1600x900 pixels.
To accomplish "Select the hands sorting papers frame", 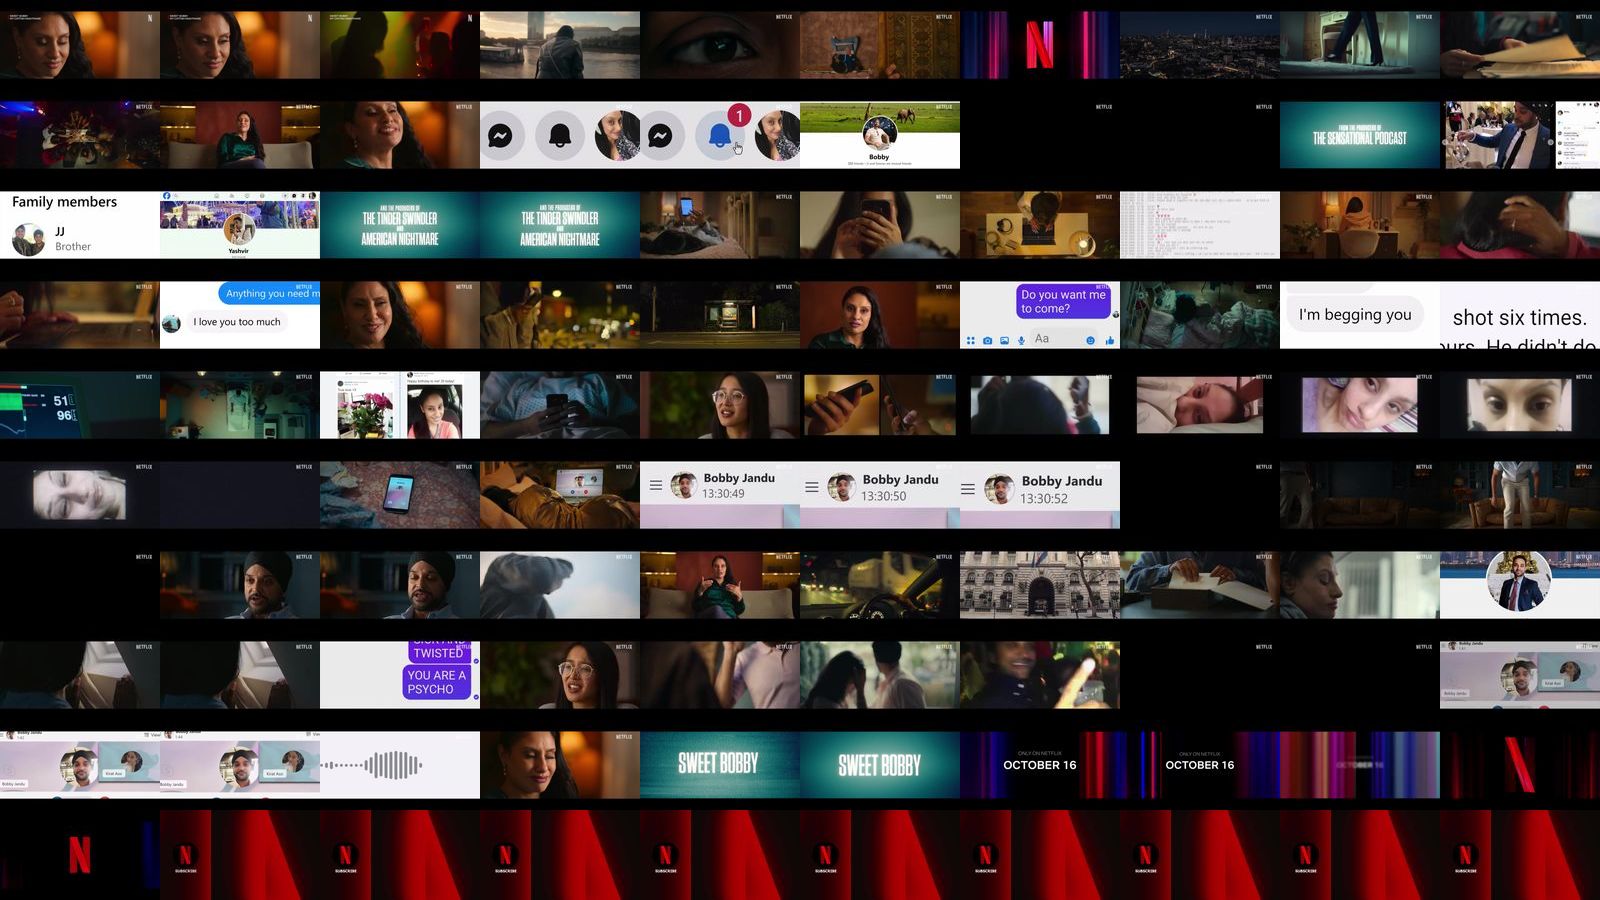I will pos(1520,45).
